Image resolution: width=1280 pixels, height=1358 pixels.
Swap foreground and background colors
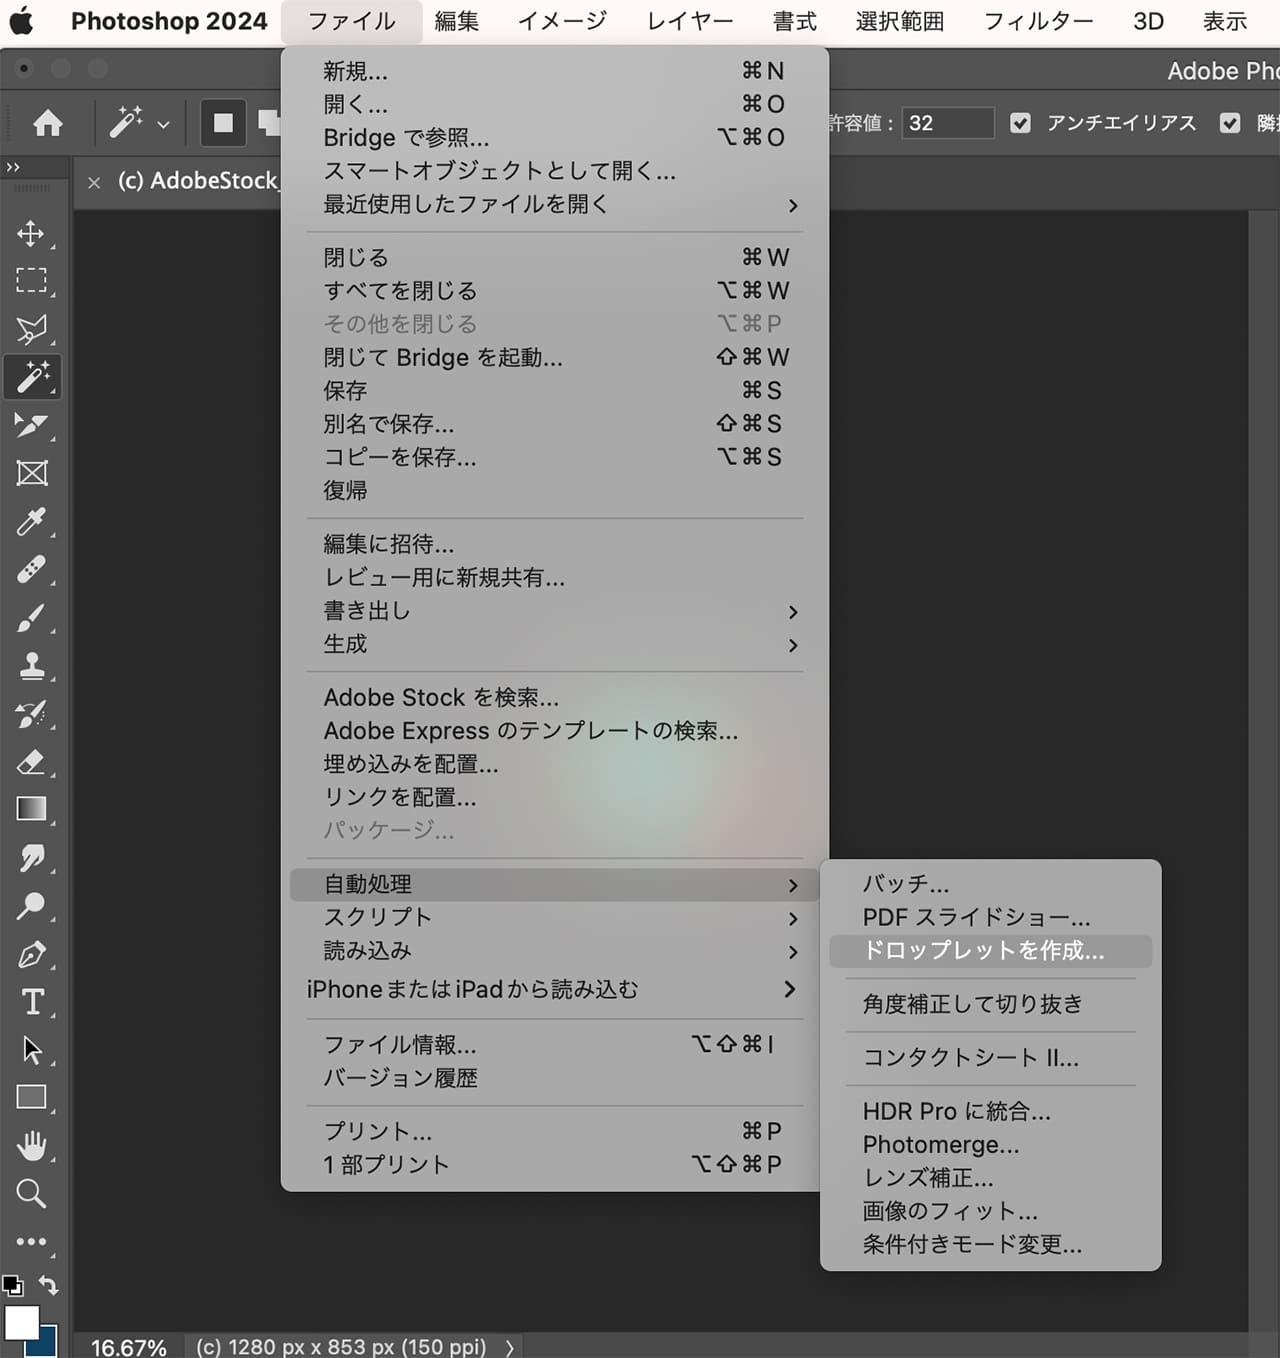pyautogui.click(x=48, y=1285)
